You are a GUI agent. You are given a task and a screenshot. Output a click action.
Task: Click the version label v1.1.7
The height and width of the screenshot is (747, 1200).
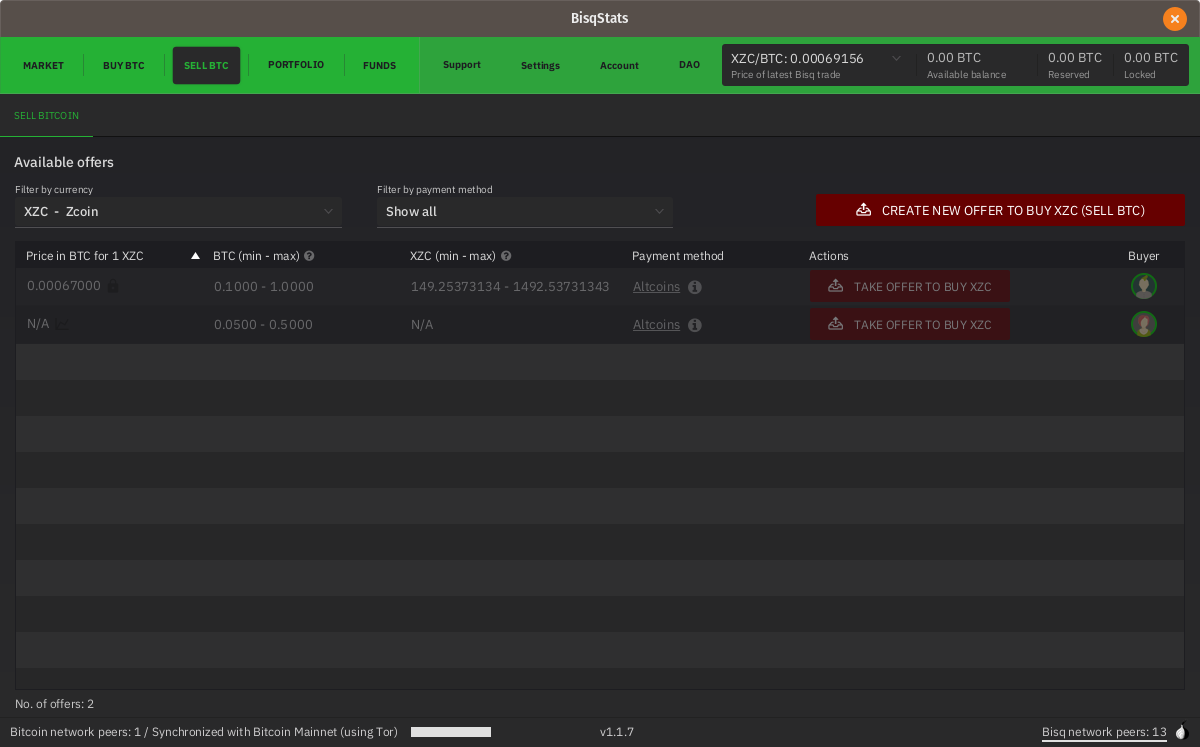coord(617,732)
